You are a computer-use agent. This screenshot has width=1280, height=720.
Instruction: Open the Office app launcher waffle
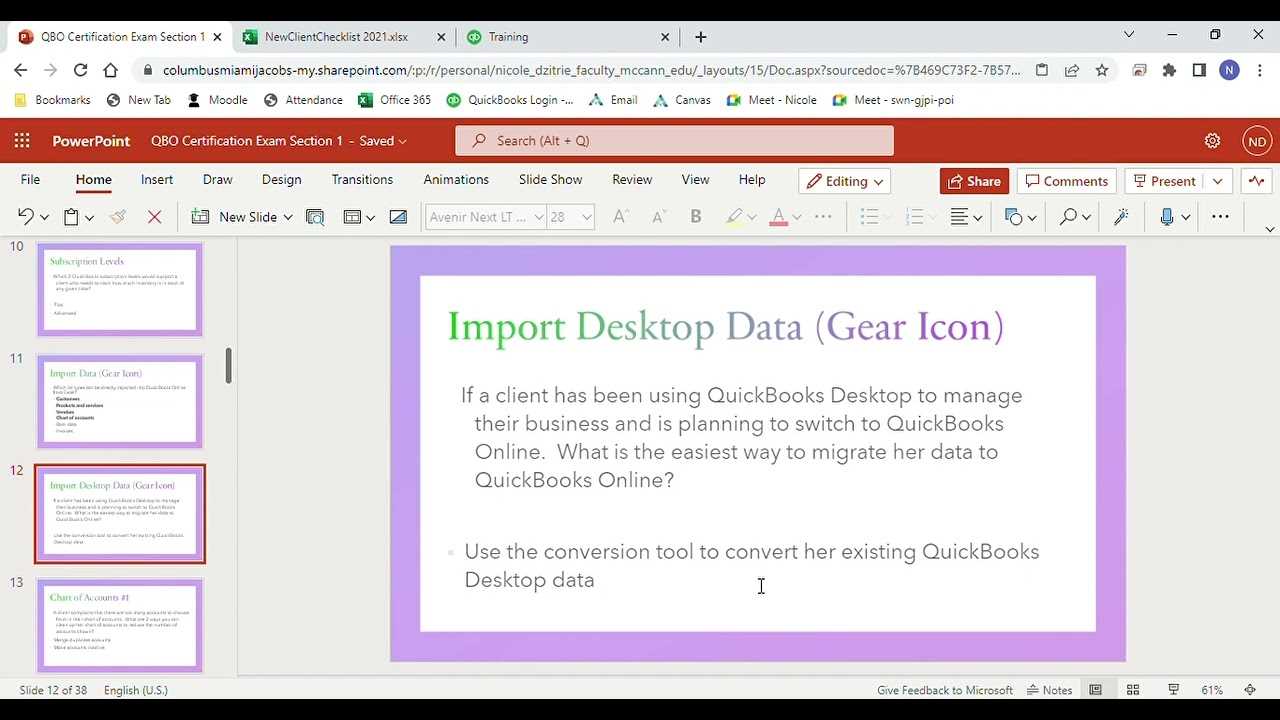pos(22,141)
